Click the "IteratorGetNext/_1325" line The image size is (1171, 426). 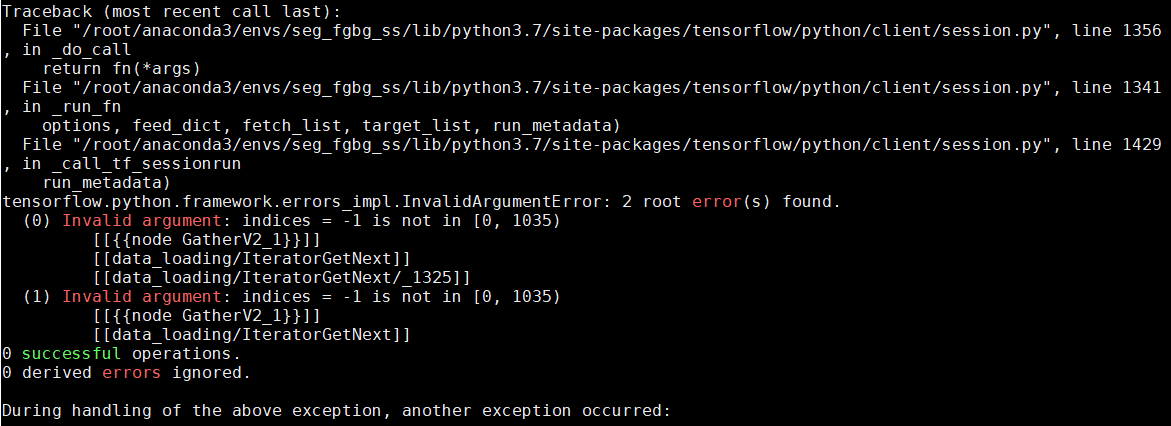[281, 278]
